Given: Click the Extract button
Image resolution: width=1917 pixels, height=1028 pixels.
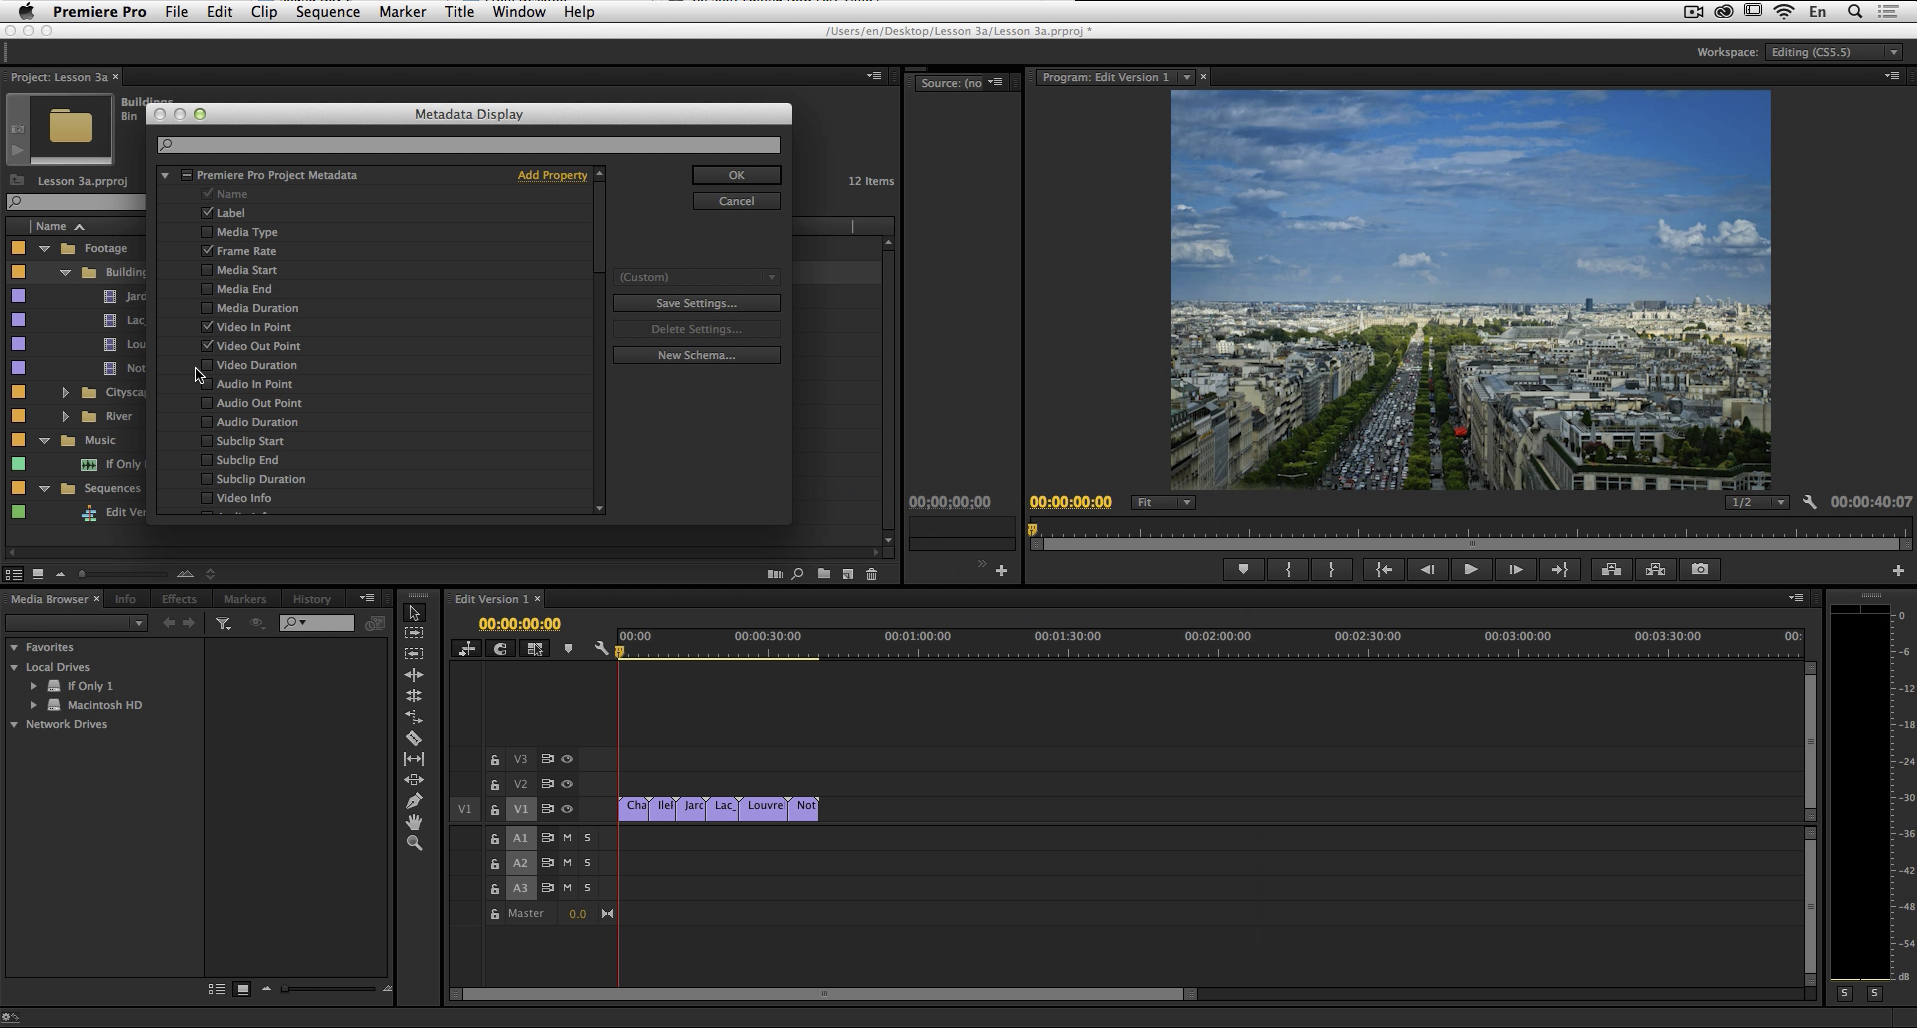Looking at the screenshot, I should click(x=1655, y=569).
